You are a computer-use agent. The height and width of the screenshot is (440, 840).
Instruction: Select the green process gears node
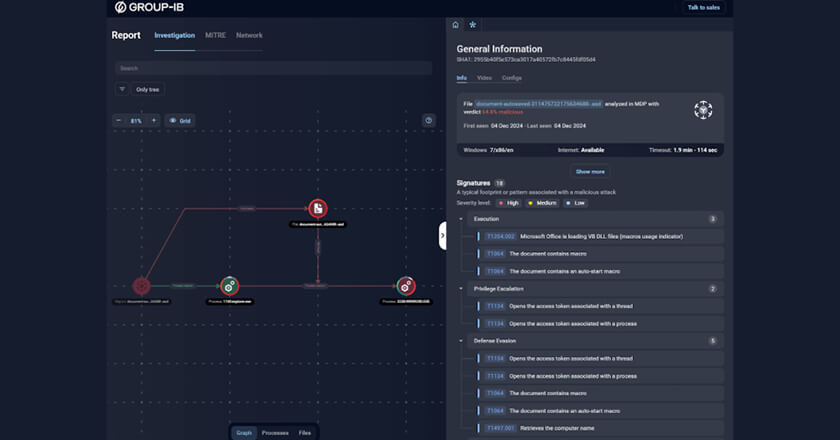coord(229,286)
